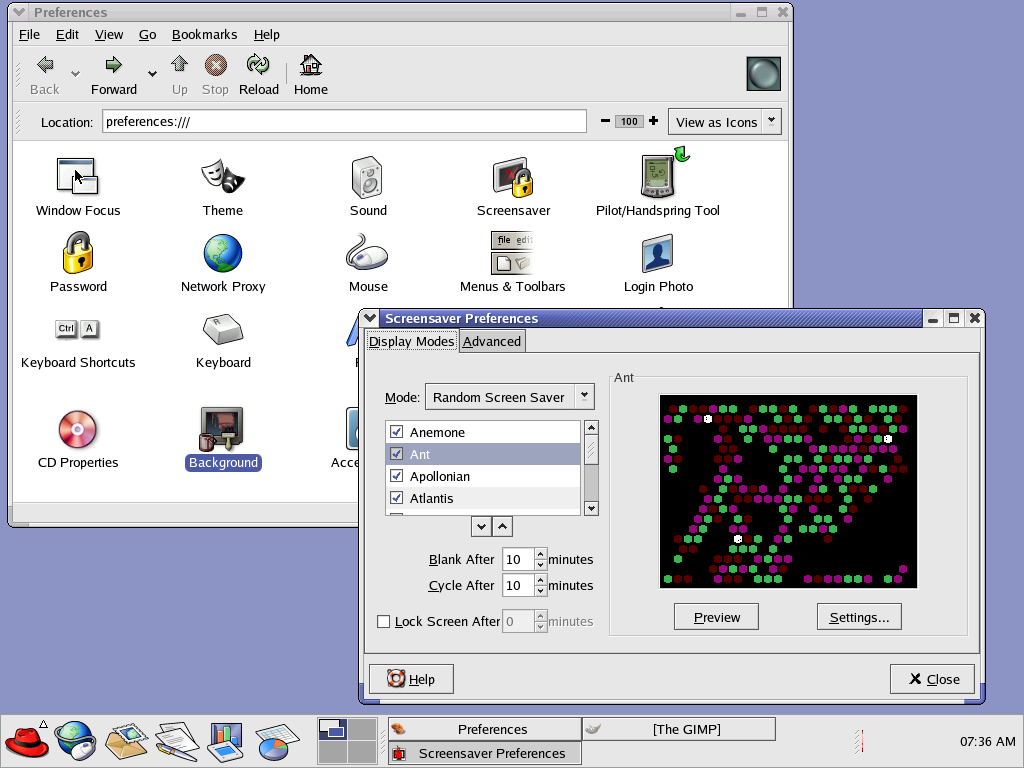The width and height of the screenshot is (1024, 768).
Task: Open the Keyboard Shortcuts icon
Action: tap(78, 328)
